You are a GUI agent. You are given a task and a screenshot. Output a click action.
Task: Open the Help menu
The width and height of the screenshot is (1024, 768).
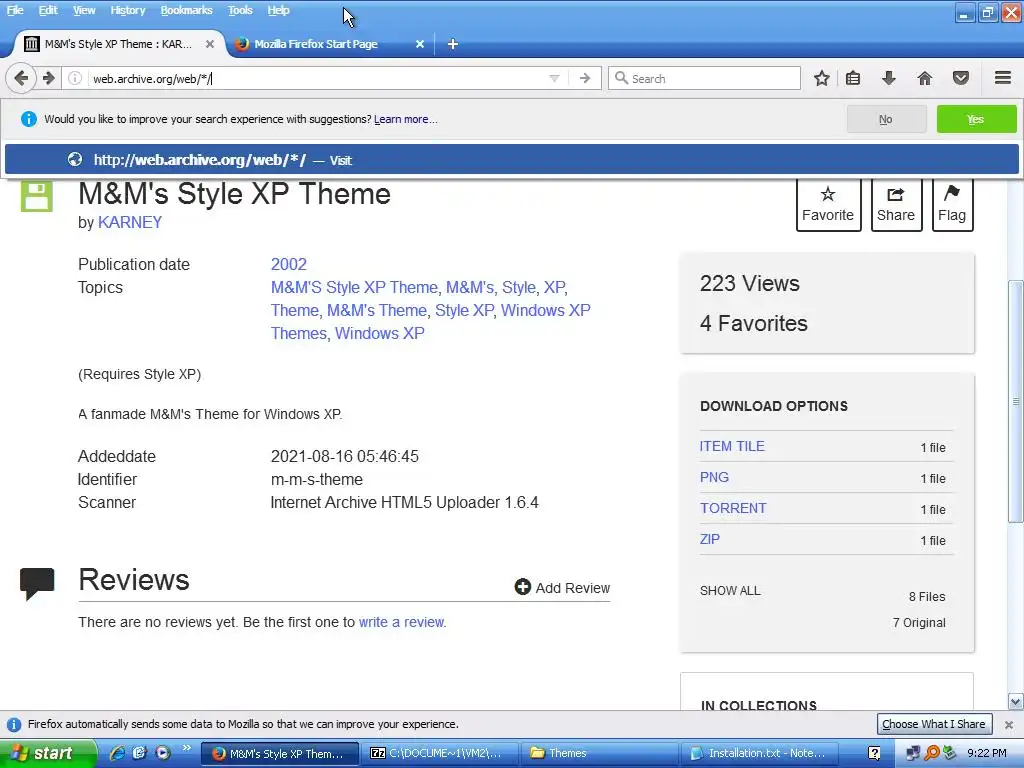click(x=278, y=10)
